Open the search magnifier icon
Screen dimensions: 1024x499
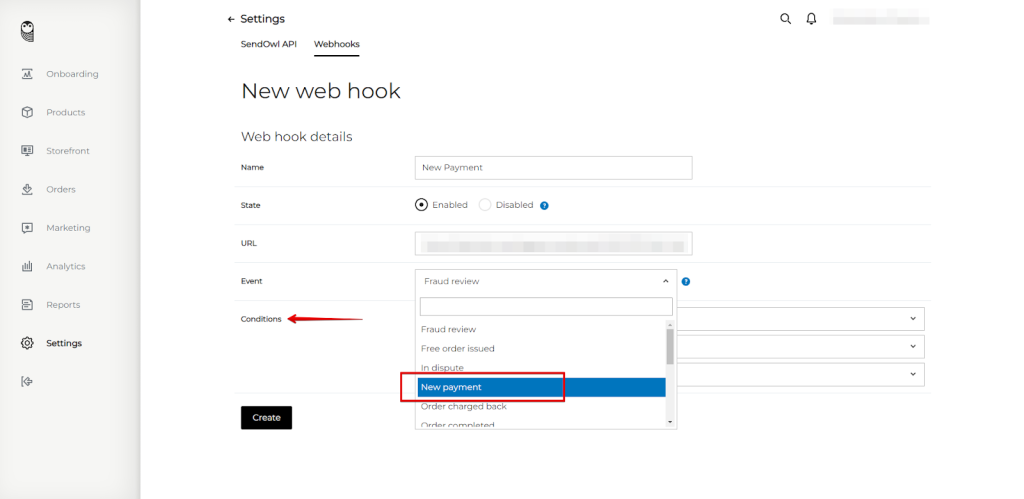click(x=785, y=19)
